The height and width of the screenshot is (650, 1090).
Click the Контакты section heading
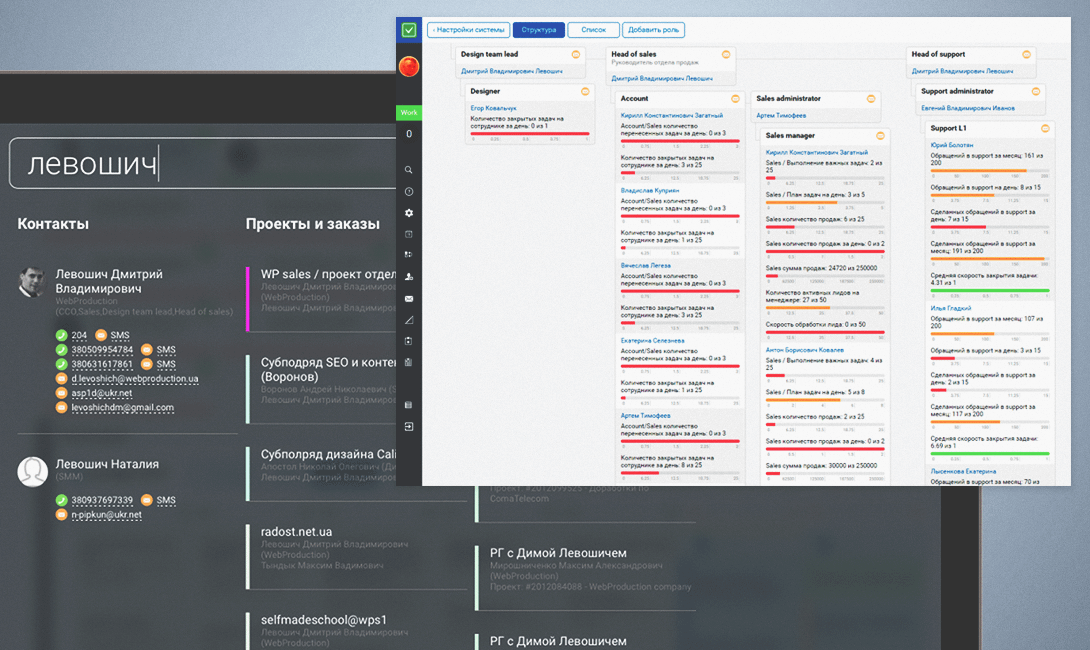pyautogui.click(x=53, y=224)
